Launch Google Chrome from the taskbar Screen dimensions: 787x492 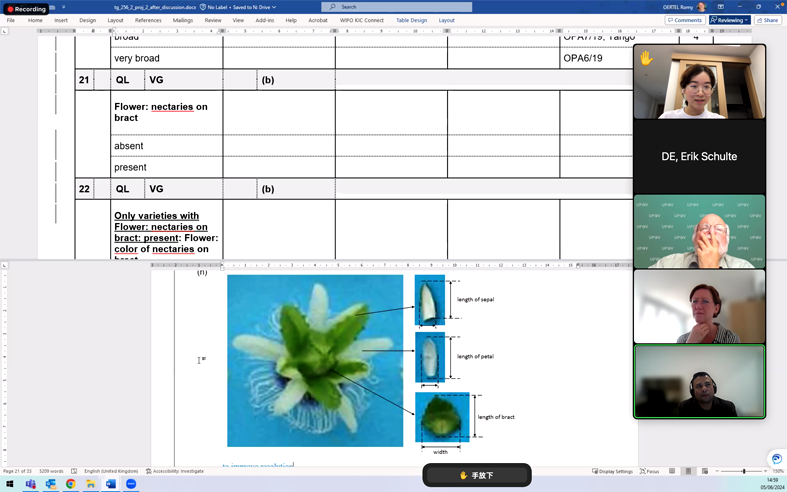click(x=71, y=484)
